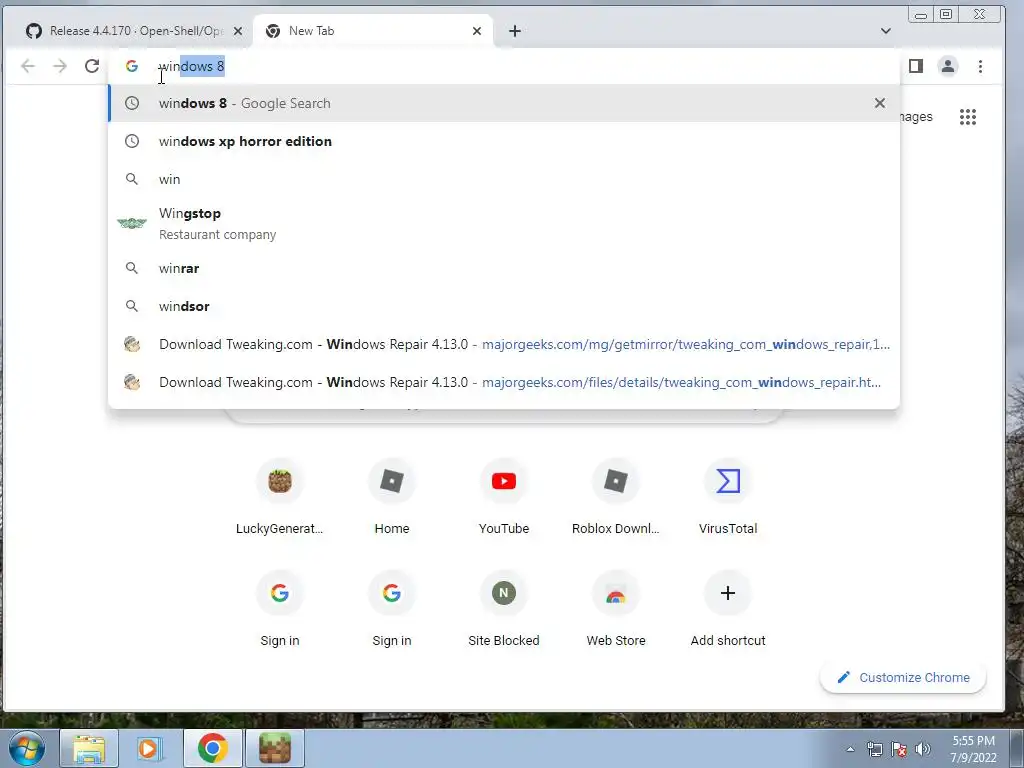Select the 'win' search suggestion
Viewport: 1024px width, 768px height.
pos(504,179)
